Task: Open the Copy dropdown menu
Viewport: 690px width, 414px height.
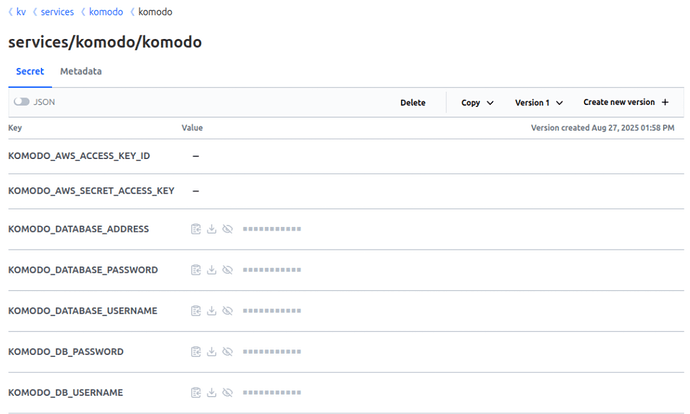Action: pyautogui.click(x=477, y=103)
